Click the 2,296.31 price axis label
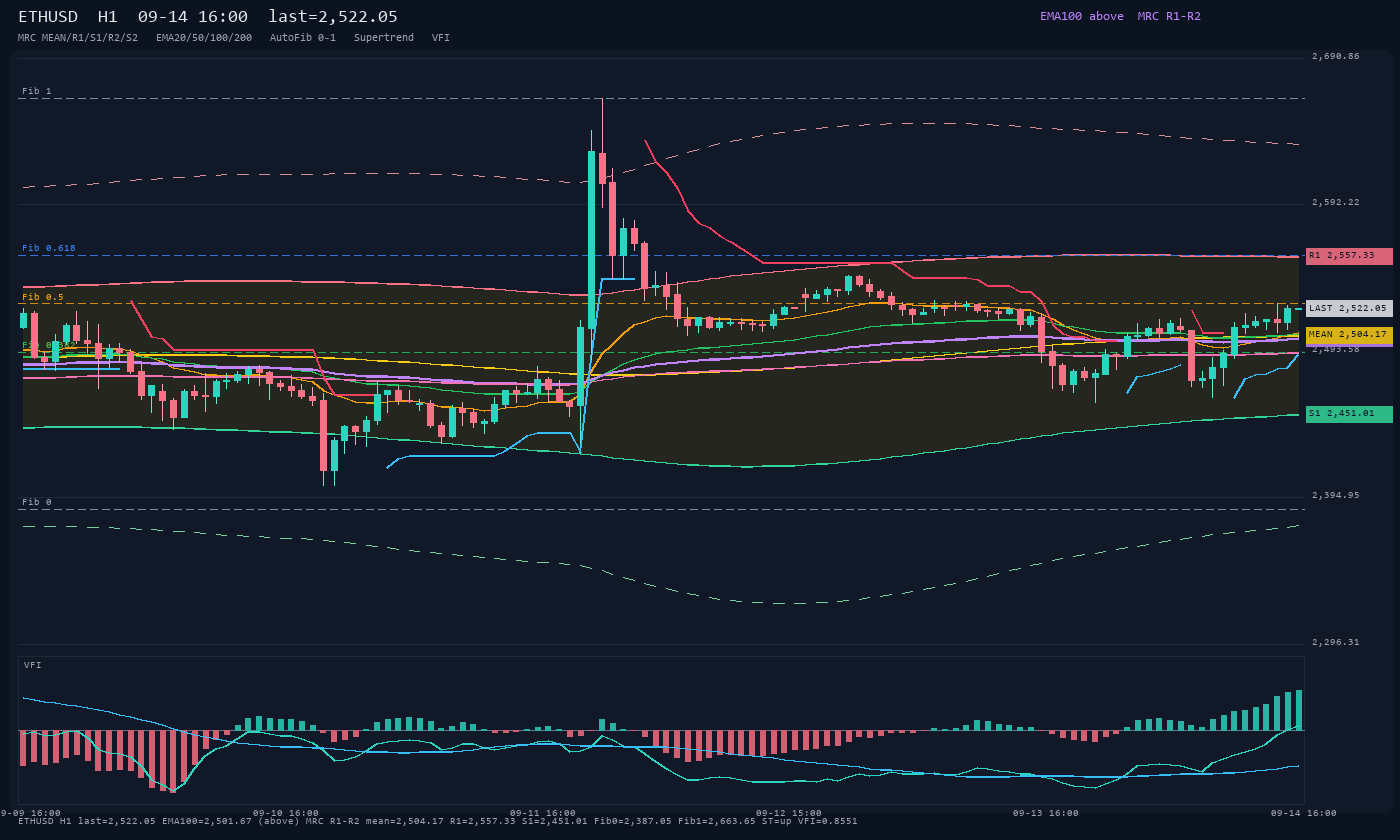This screenshot has width=1400, height=840. 1336,642
